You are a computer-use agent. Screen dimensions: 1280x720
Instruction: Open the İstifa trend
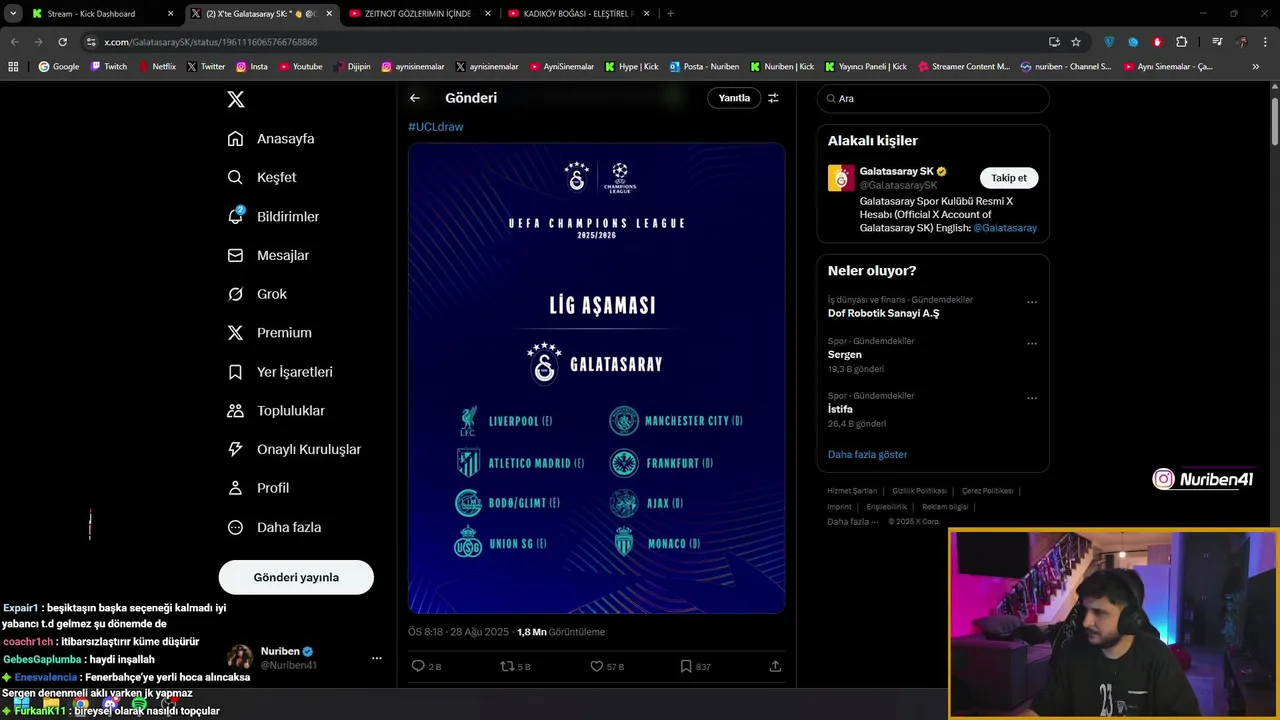click(840, 409)
